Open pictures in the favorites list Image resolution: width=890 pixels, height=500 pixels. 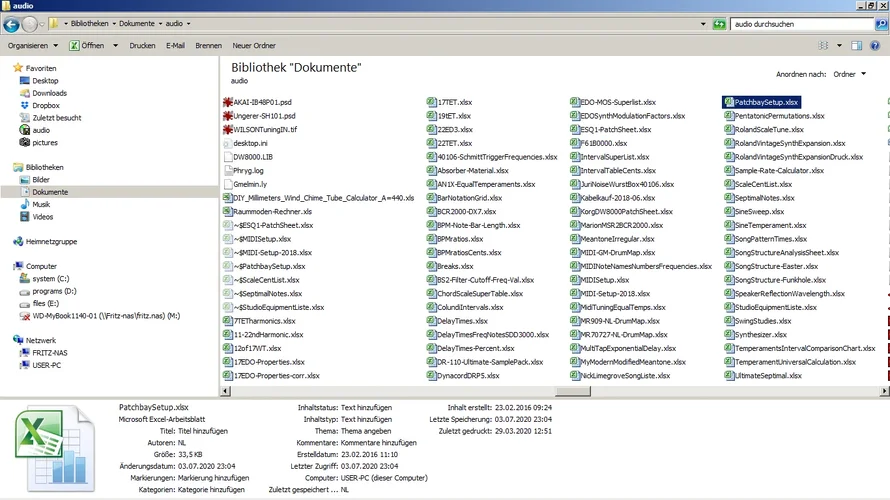(45, 143)
